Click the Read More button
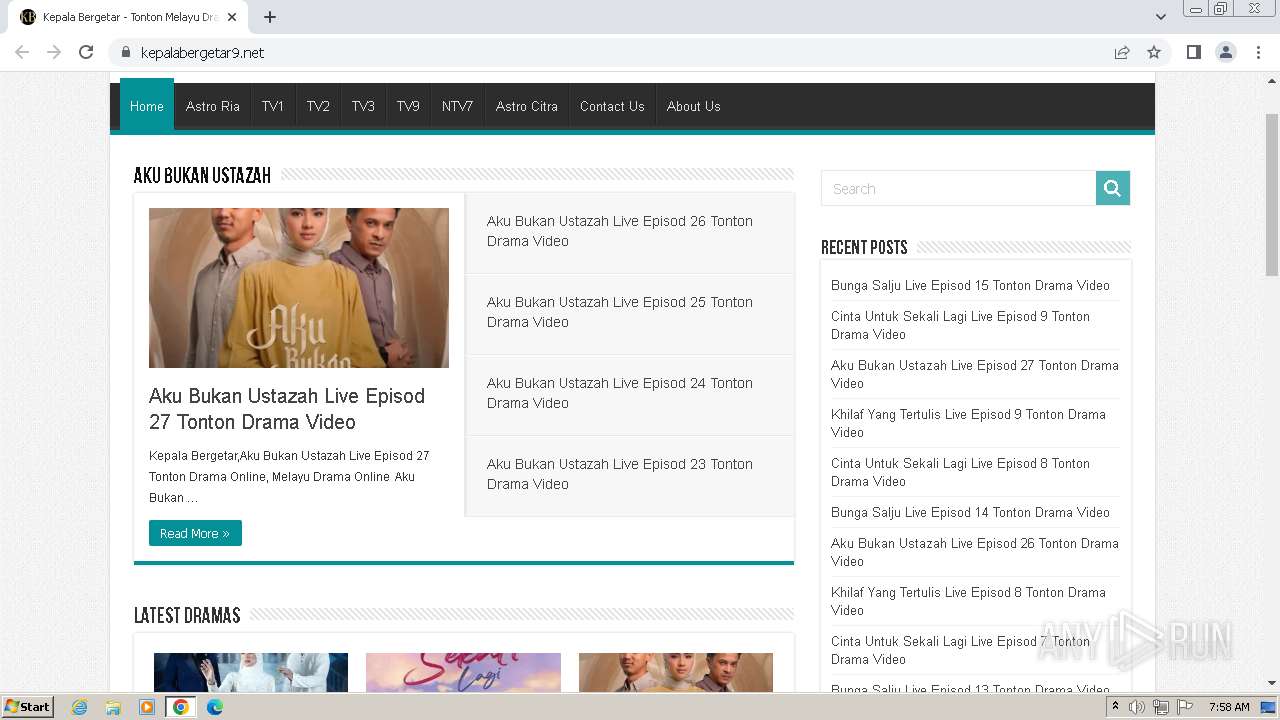 point(195,533)
